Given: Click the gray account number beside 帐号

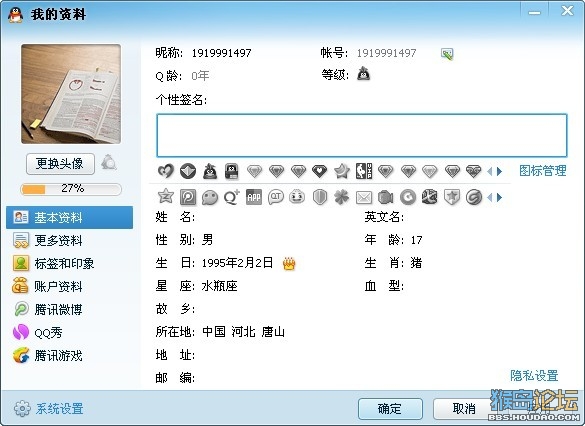Looking at the screenshot, I should [387, 53].
